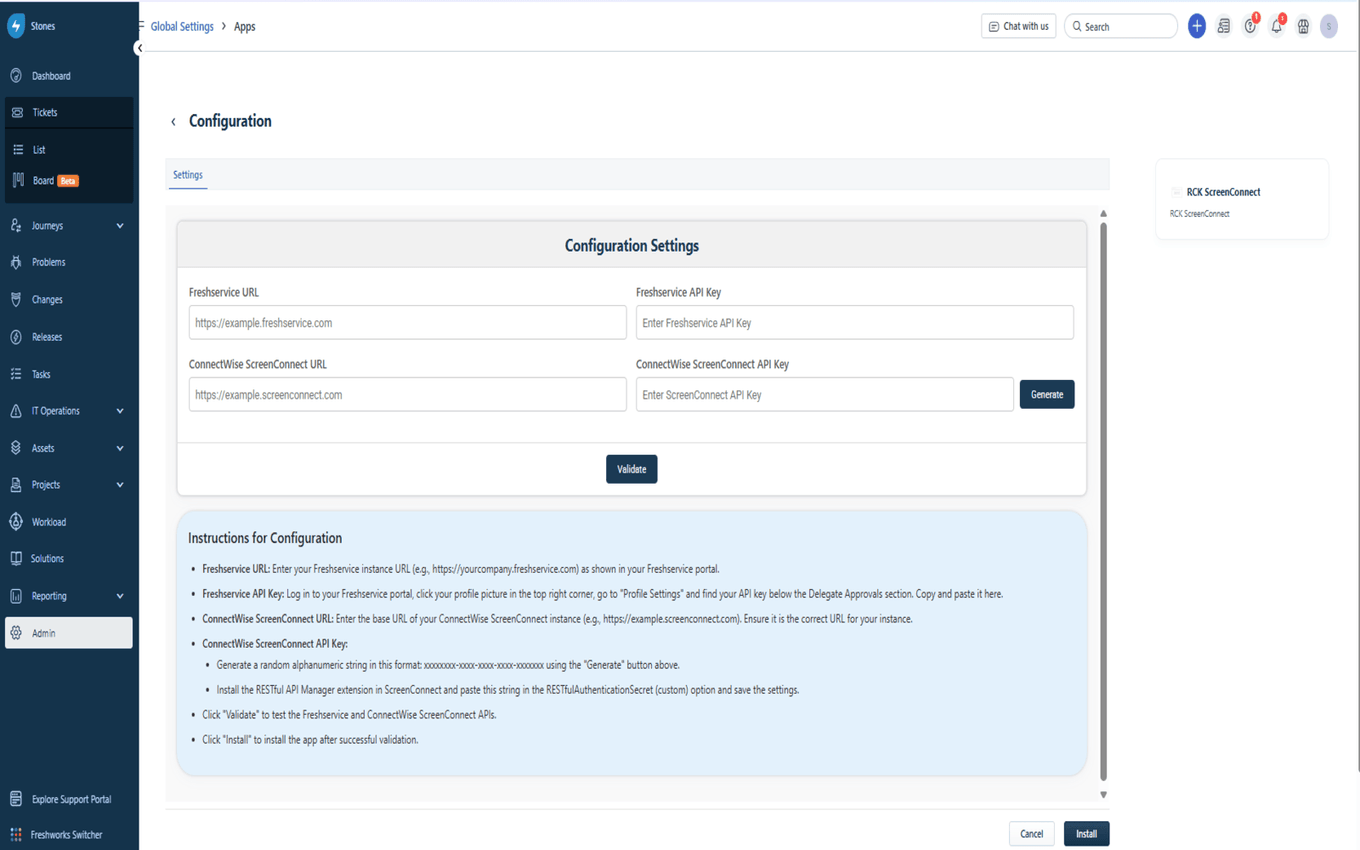Open Chat with us
The height and width of the screenshot is (850, 1360).
point(1019,27)
